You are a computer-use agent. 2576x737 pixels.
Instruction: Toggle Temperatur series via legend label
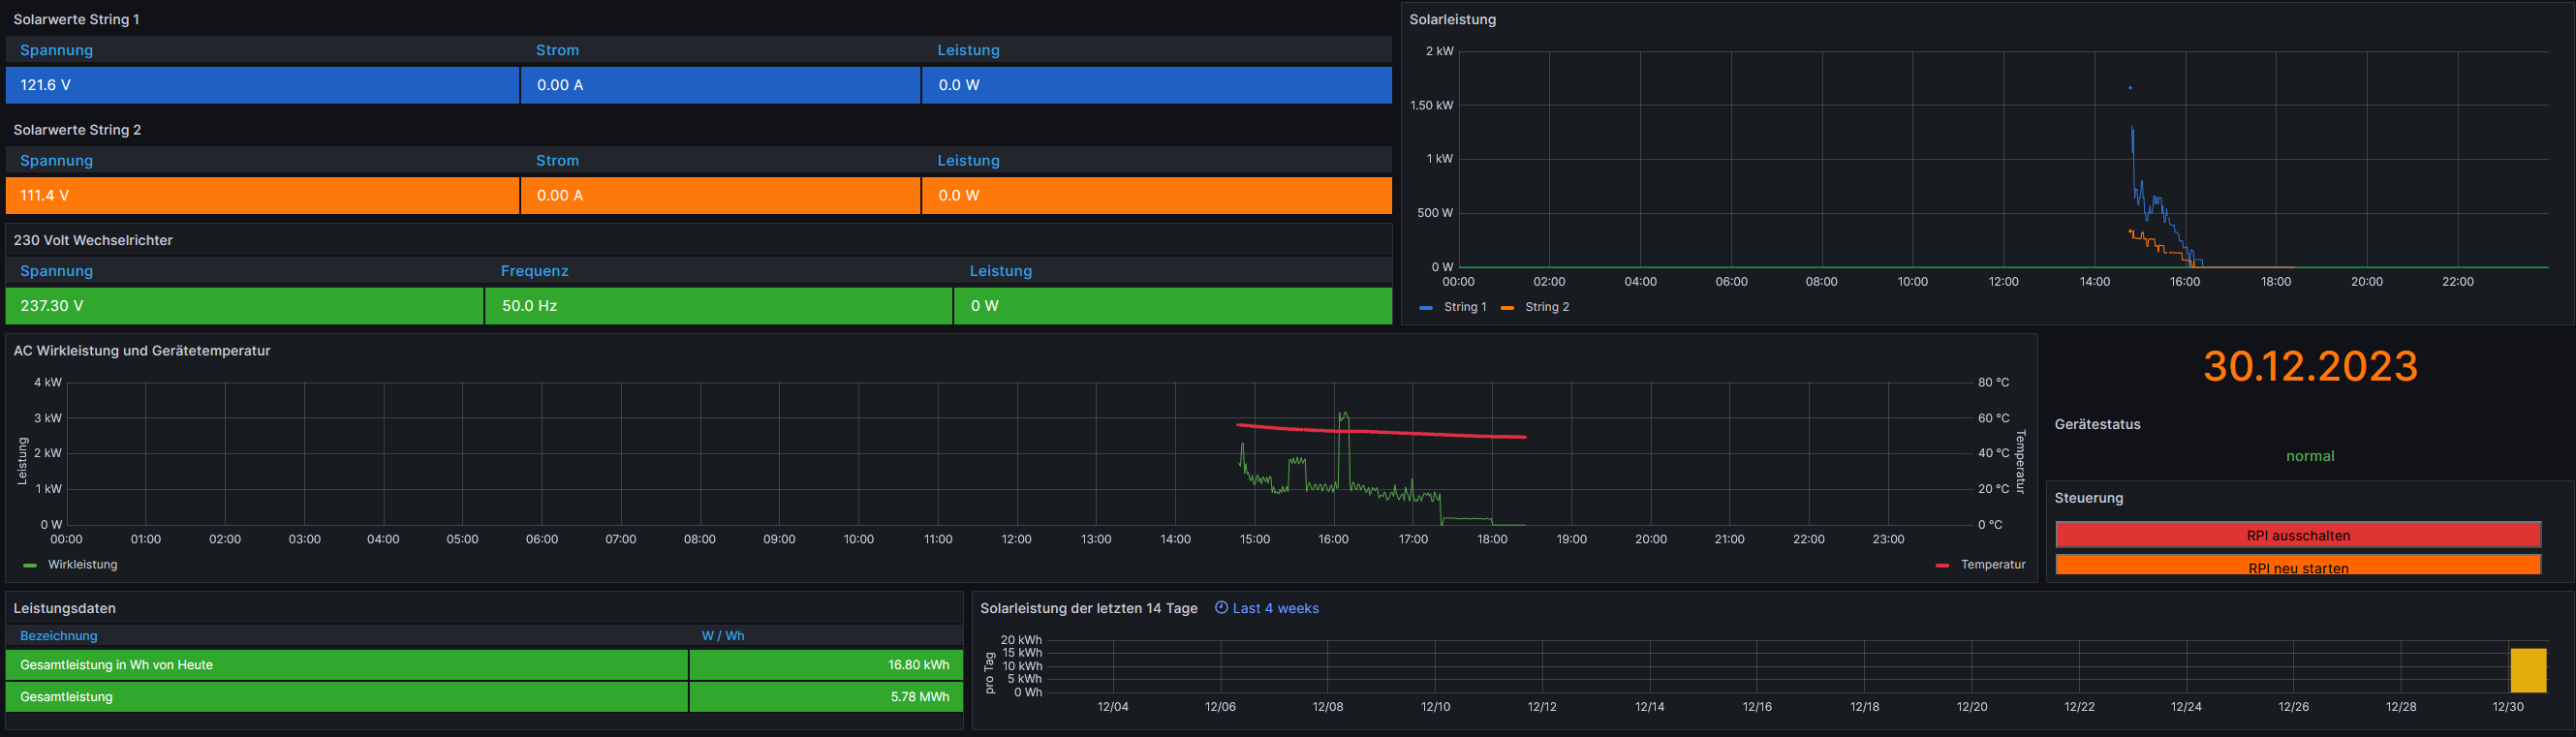point(1992,565)
